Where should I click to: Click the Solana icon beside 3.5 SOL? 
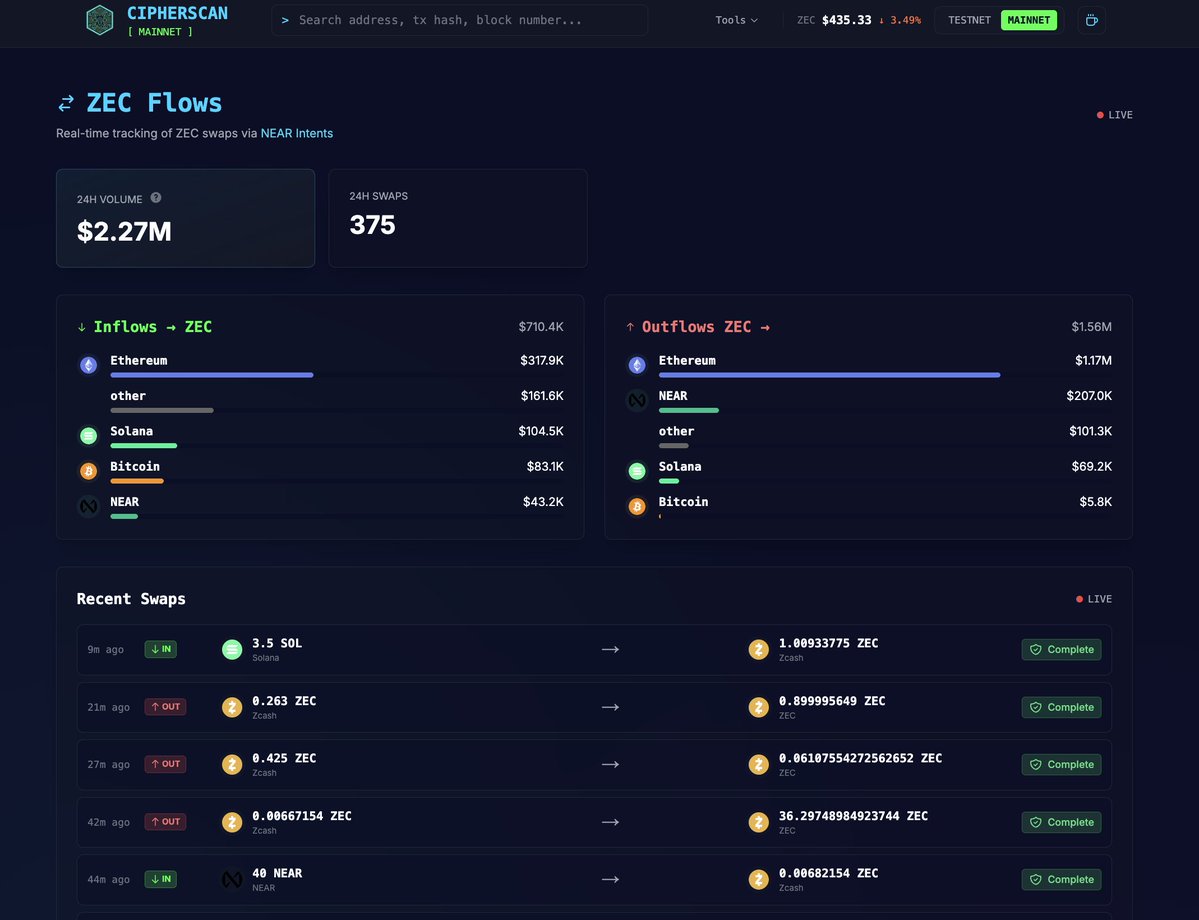click(x=232, y=649)
